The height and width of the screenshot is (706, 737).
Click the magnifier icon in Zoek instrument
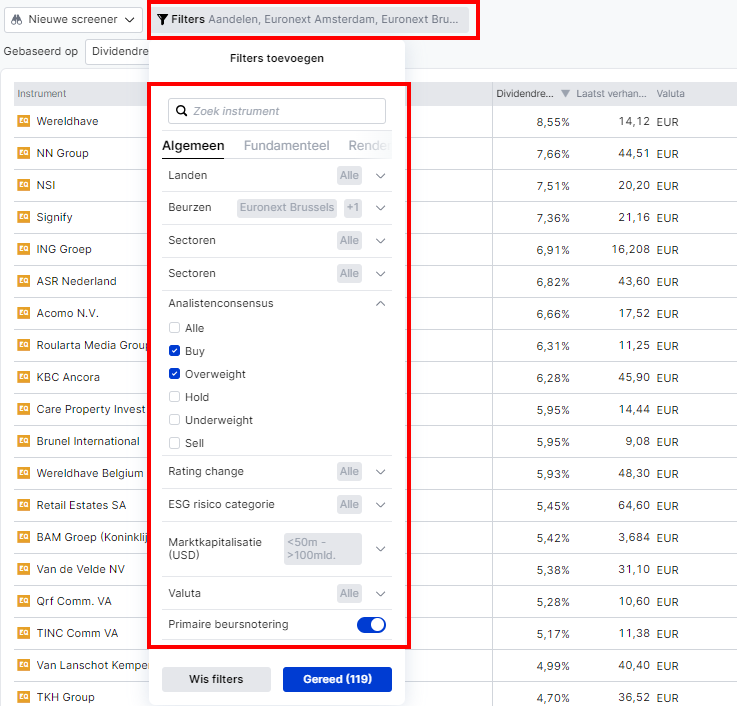pyautogui.click(x=181, y=111)
